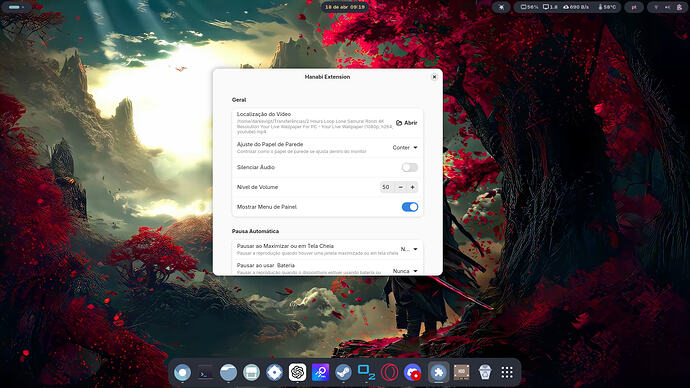Image resolution: width=690 pixels, height=388 pixels.
Task: Expand the Ajuste do Papel de Parede dropdown
Action: click(x=405, y=147)
